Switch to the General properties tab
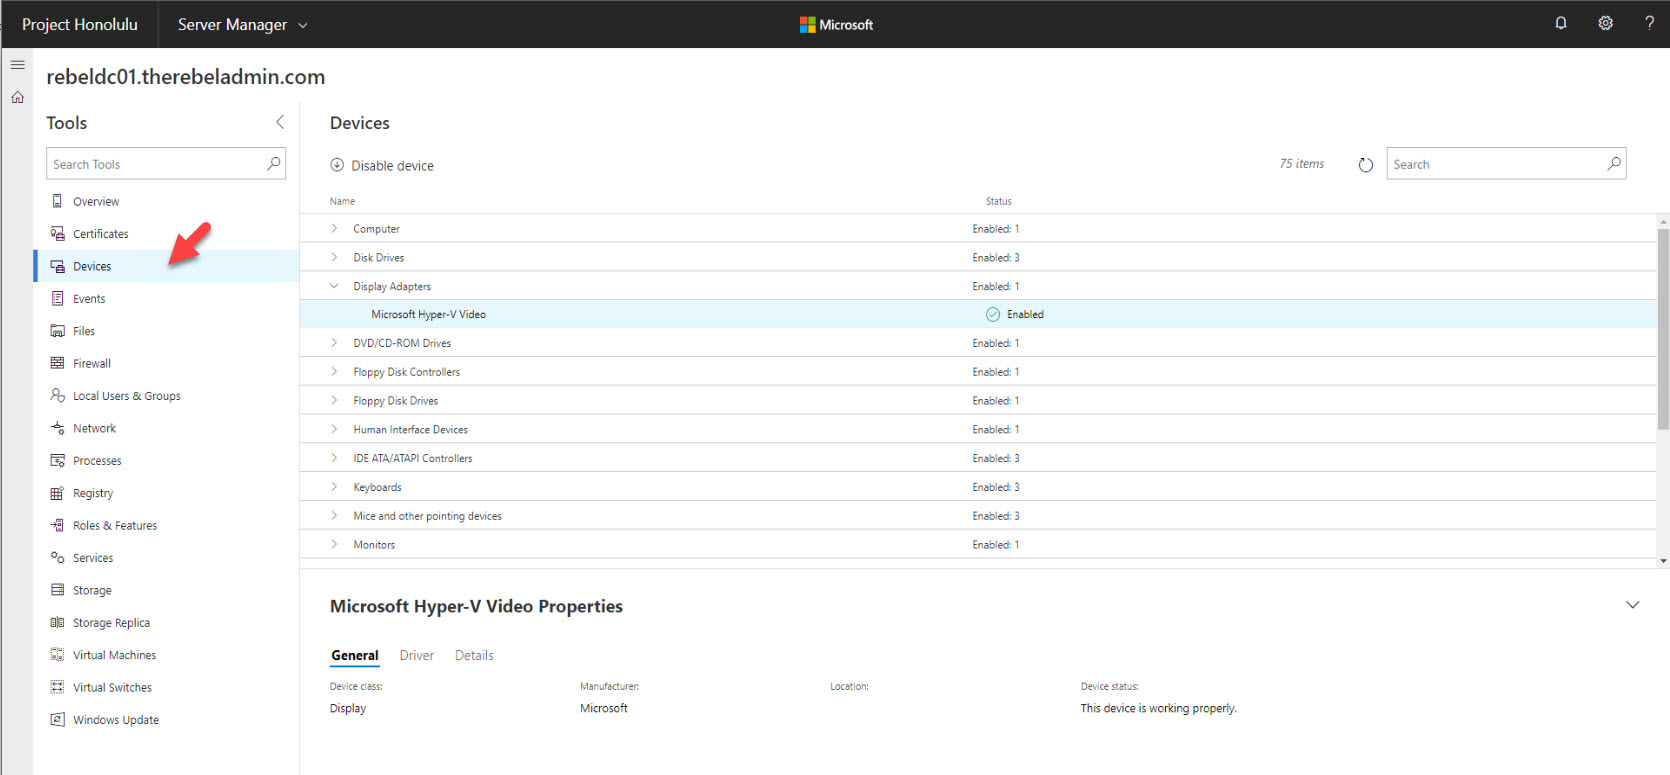1670x775 pixels. coord(355,656)
